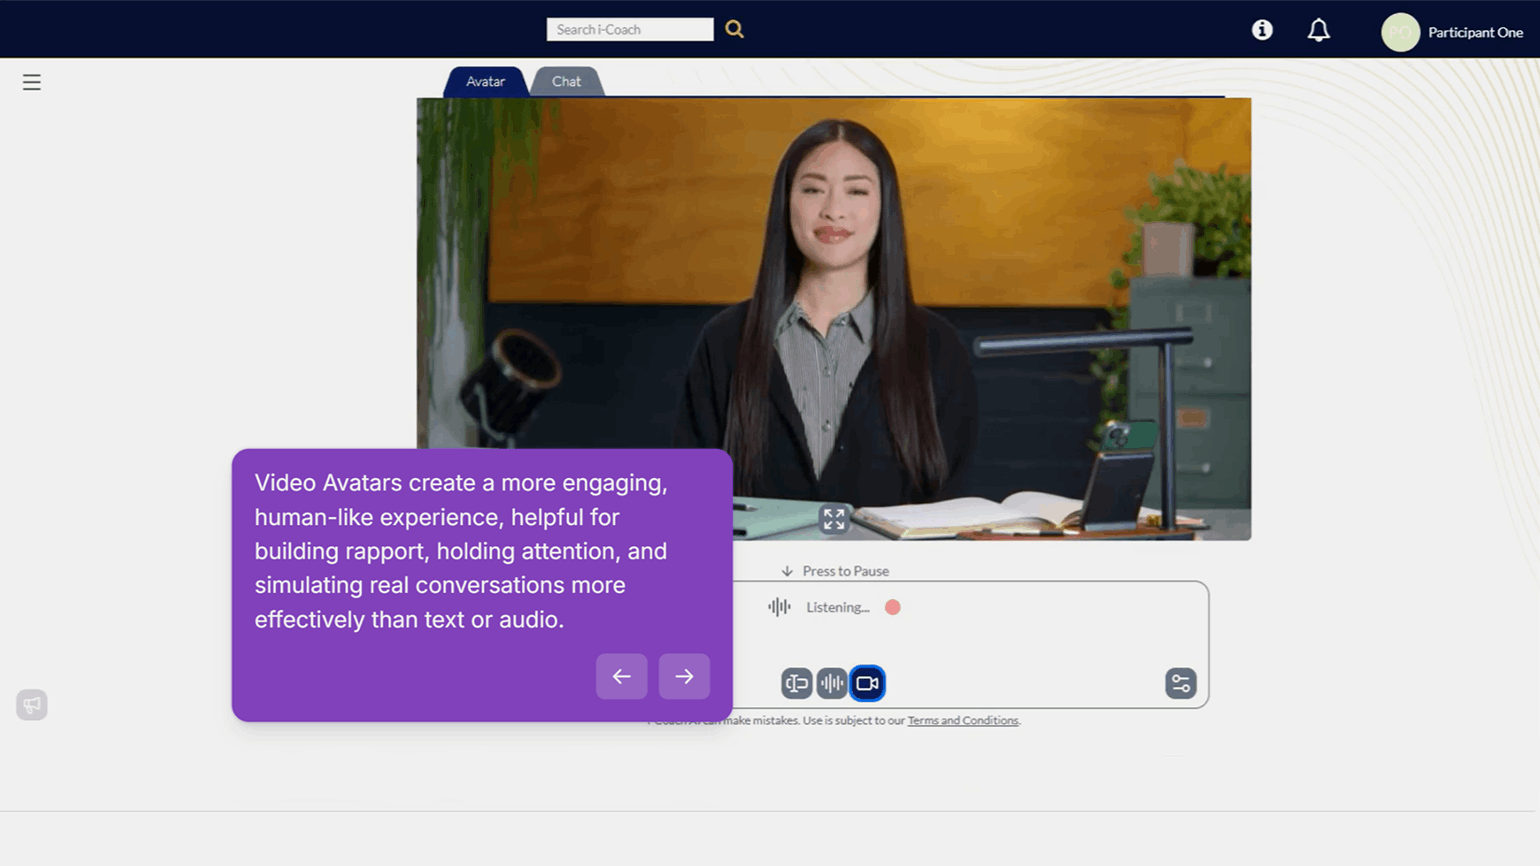Open the Participant One account menu
The width and height of the screenshot is (1540, 866).
(1474, 32)
